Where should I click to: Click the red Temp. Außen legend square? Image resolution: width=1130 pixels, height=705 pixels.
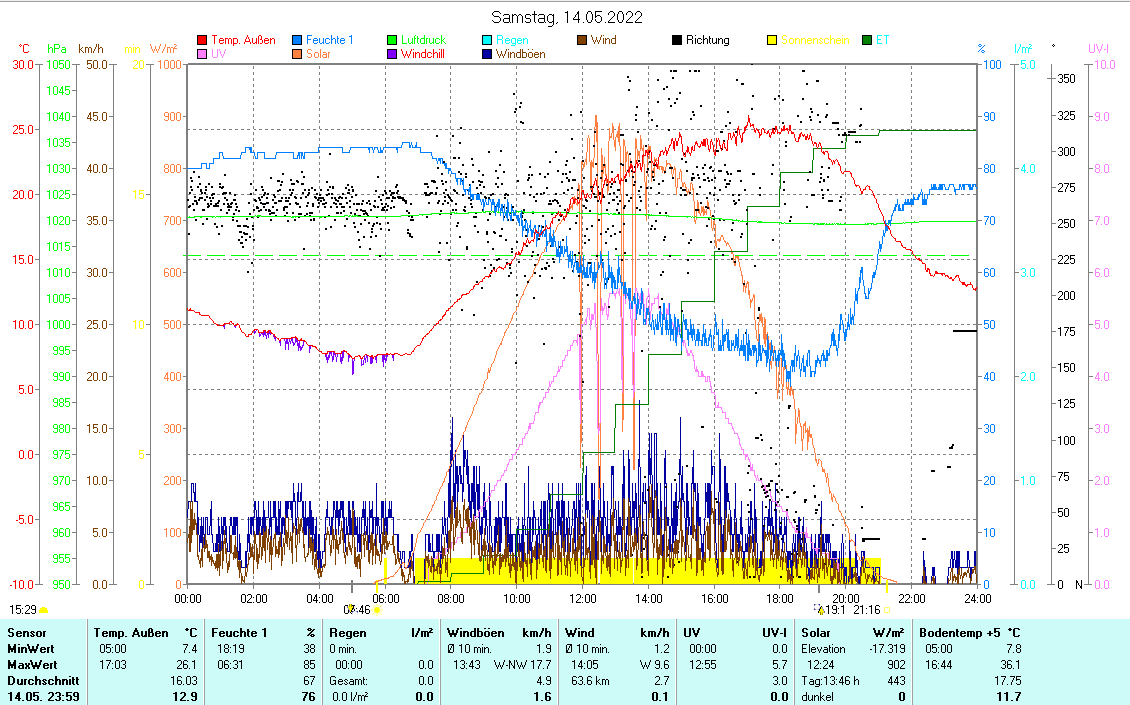tap(203, 41)
